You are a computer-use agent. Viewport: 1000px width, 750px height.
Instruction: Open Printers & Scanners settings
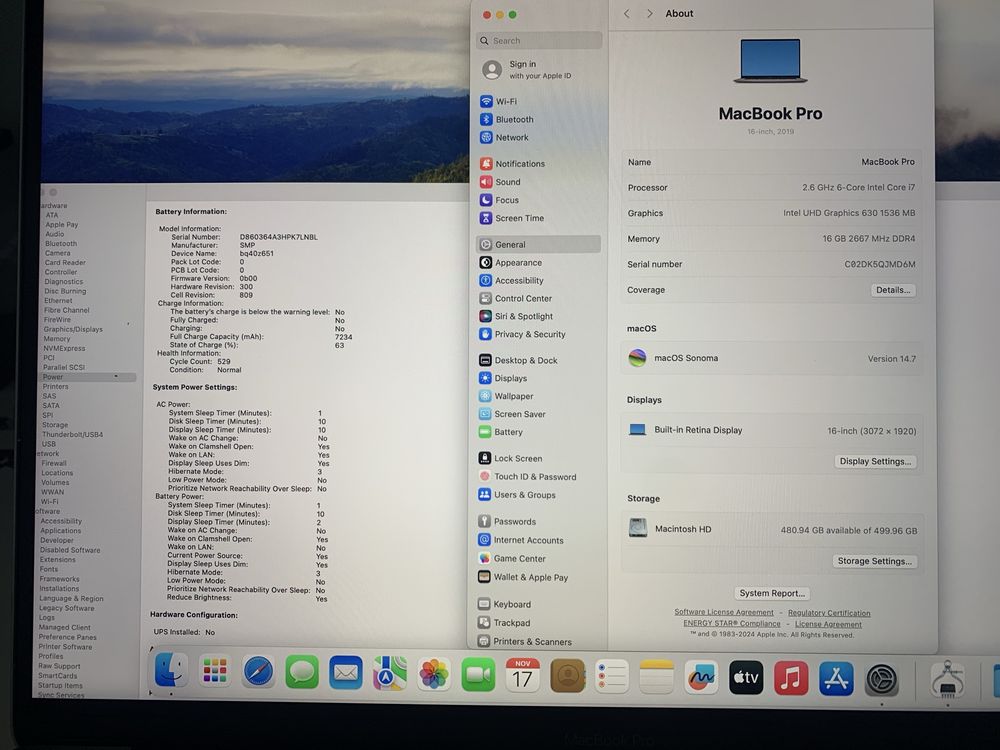524,642
